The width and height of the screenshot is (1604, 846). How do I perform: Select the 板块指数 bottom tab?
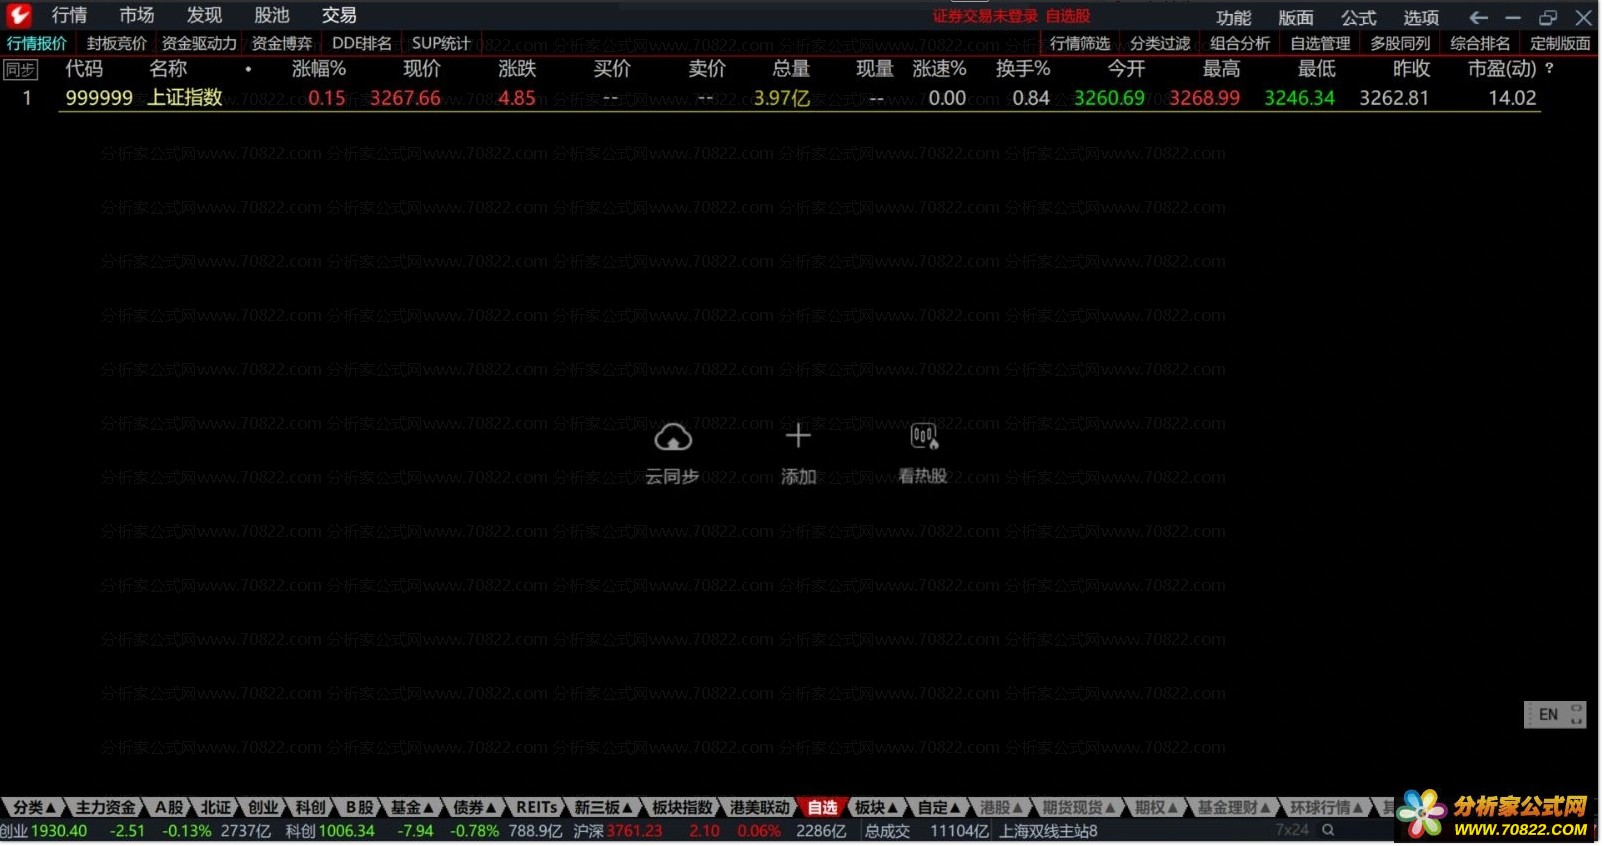[682, 807]
